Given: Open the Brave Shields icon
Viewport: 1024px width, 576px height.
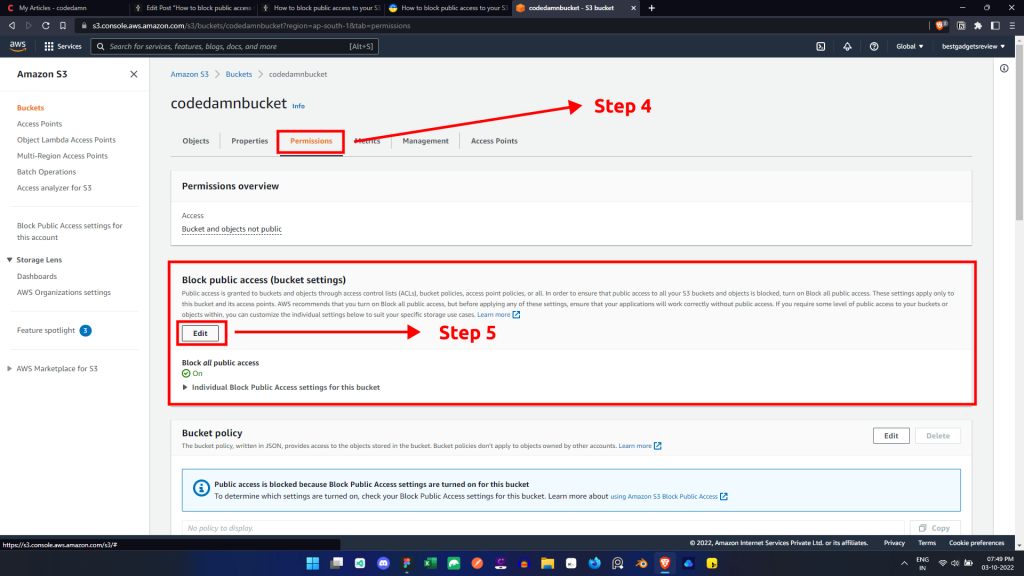Looking at the screenshot, I should (x=940, y=25).
